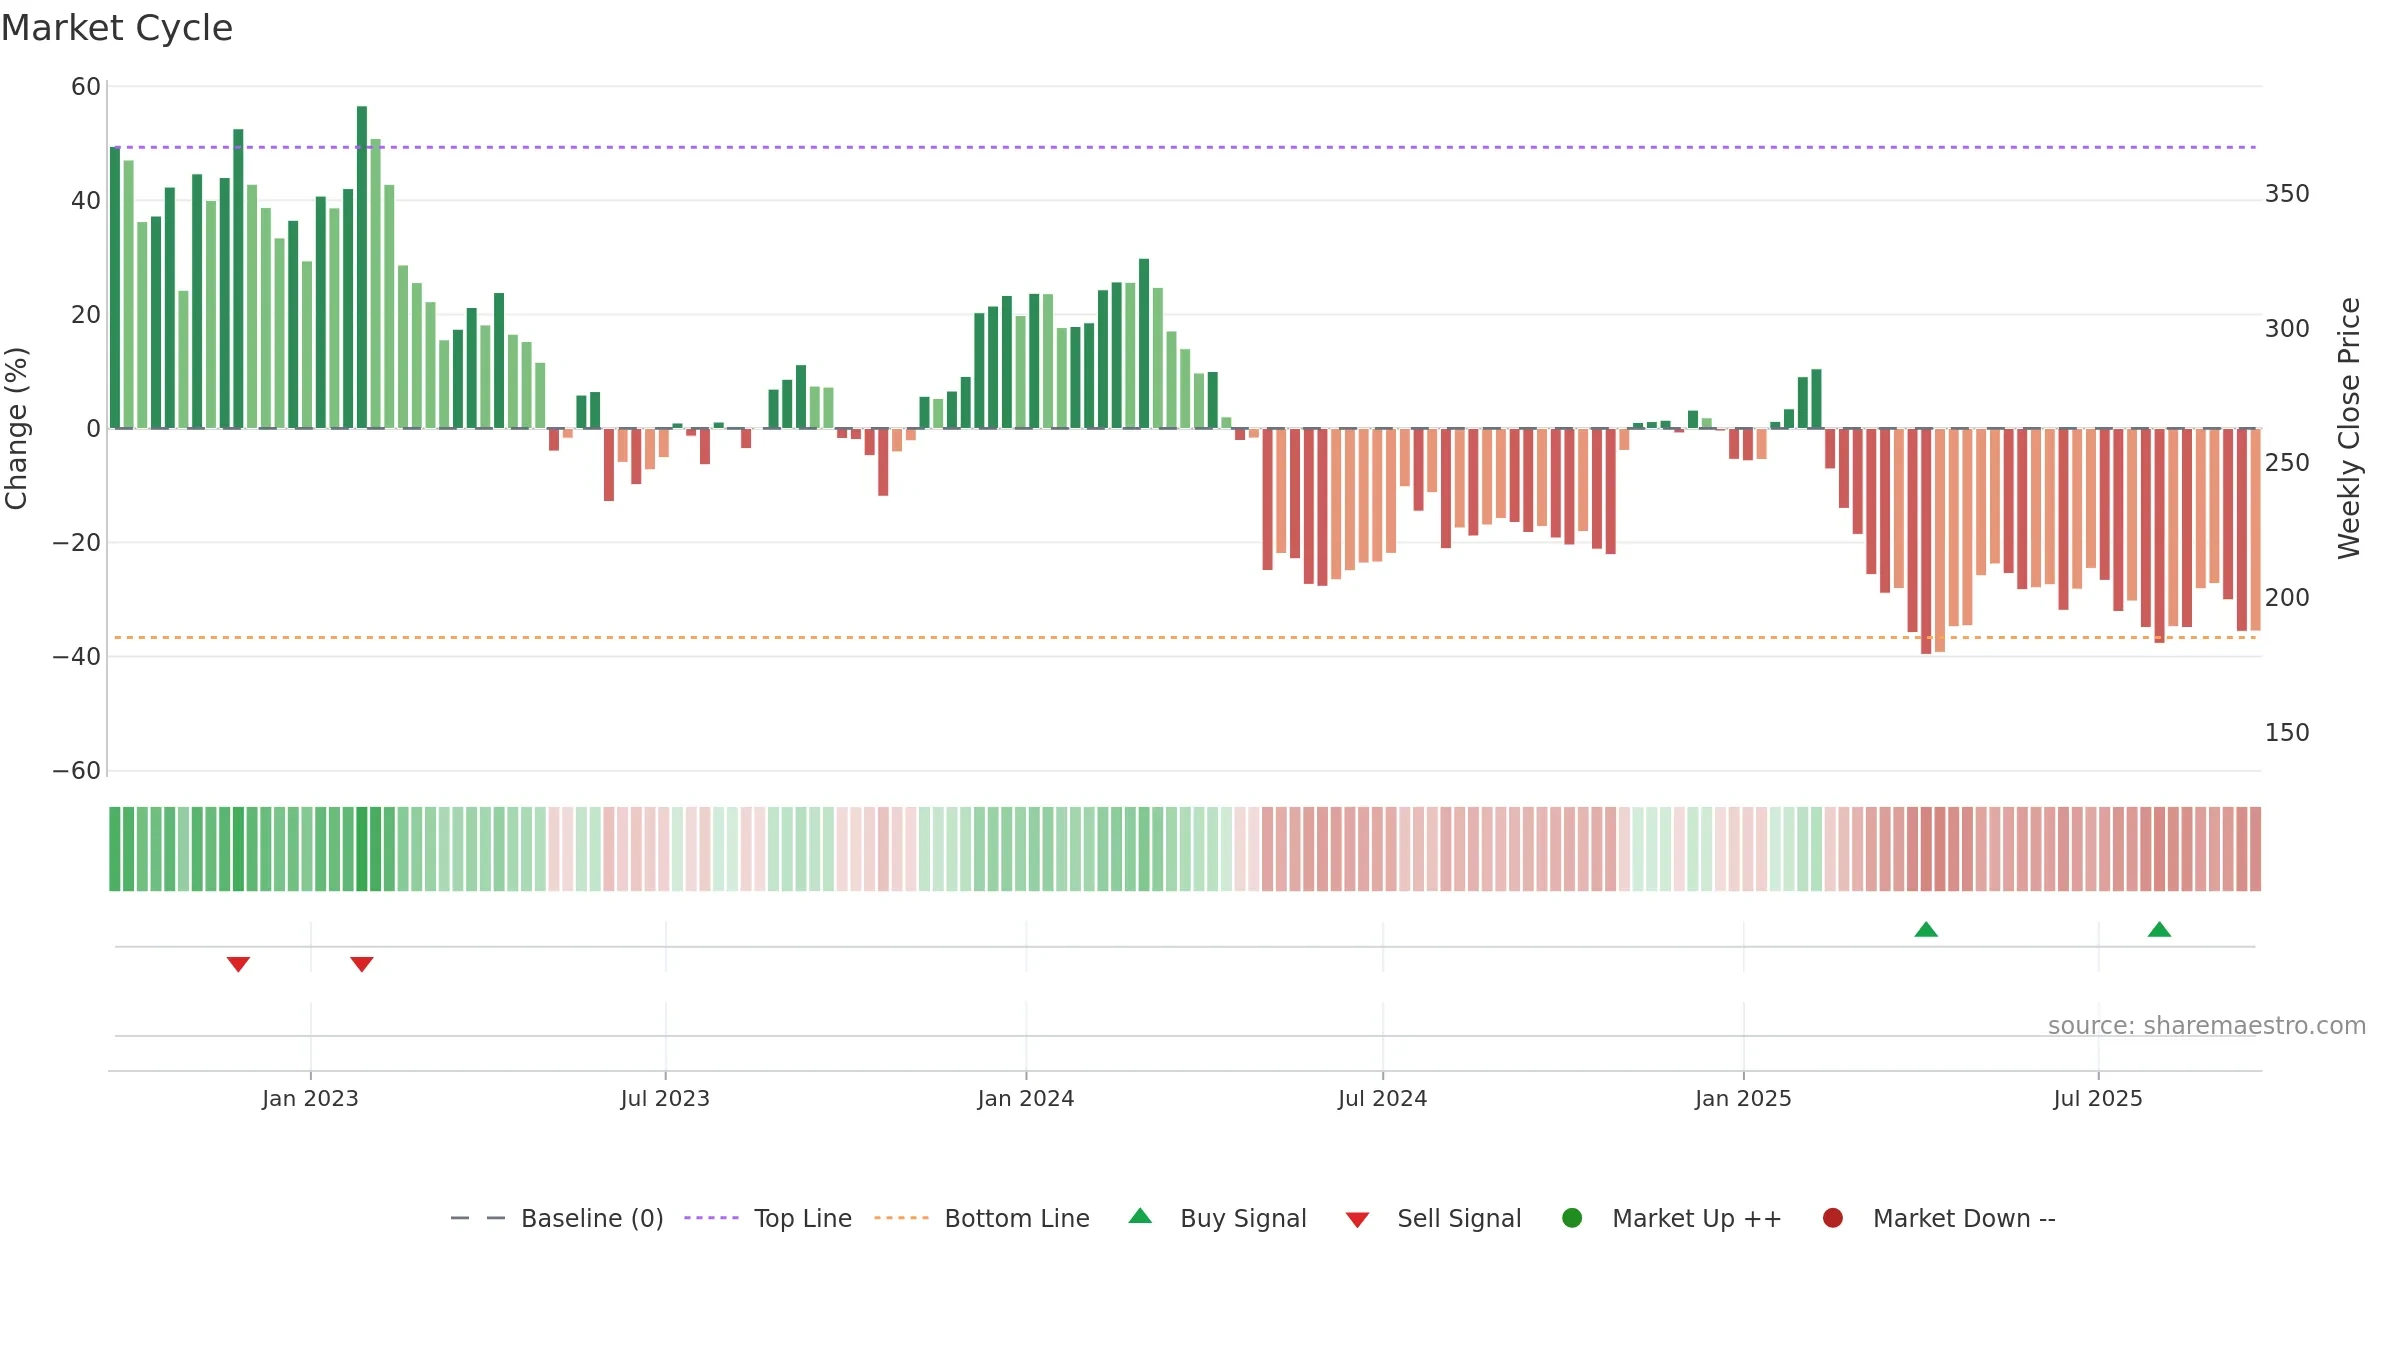Click the Jul 2023 axis label
2400x1350 pixels.
coord(665,1098)
